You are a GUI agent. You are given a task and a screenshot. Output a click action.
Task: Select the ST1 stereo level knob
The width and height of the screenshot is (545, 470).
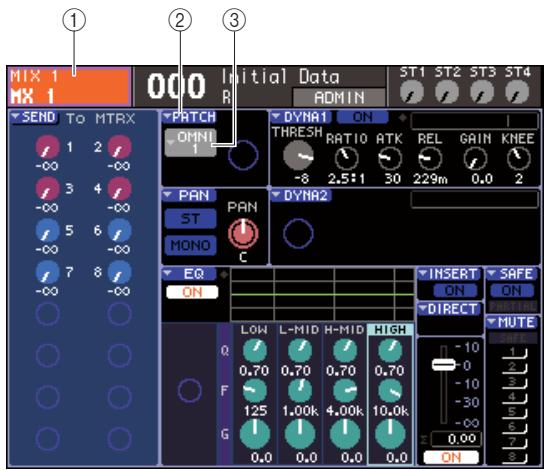coord(412,92)
